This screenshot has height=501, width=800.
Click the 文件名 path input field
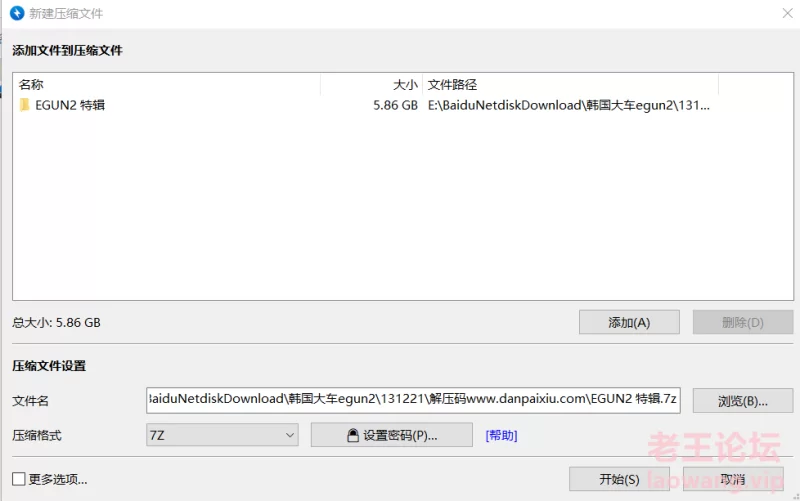(x=413, y=400)
